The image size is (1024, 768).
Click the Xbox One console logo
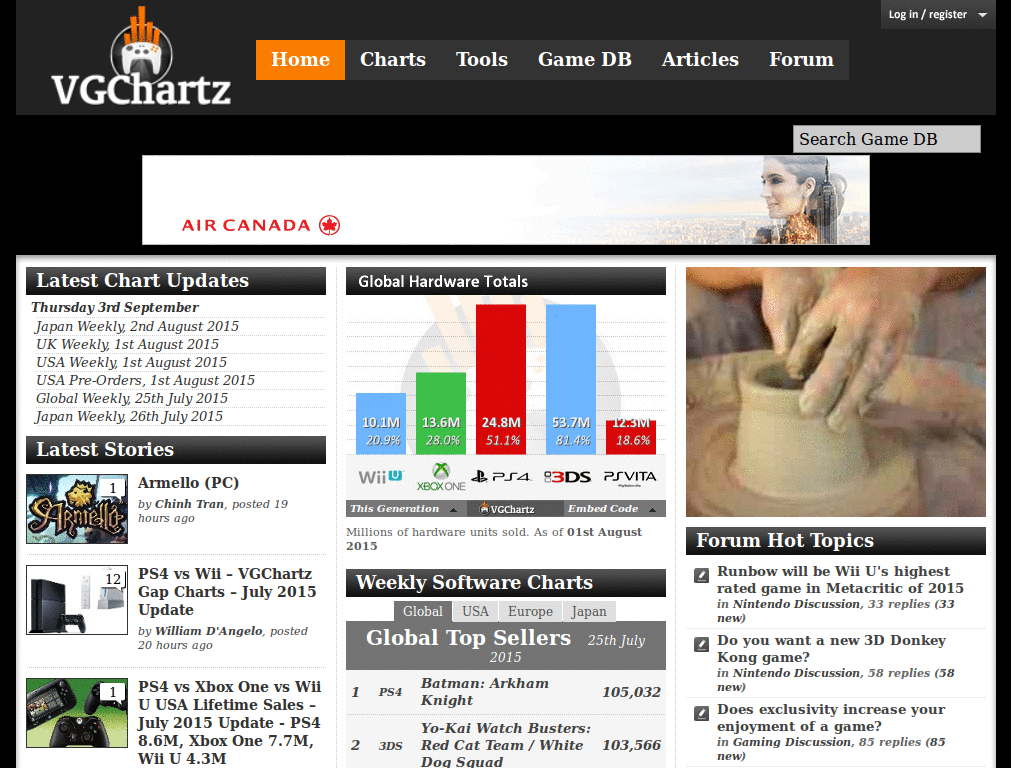441,477
